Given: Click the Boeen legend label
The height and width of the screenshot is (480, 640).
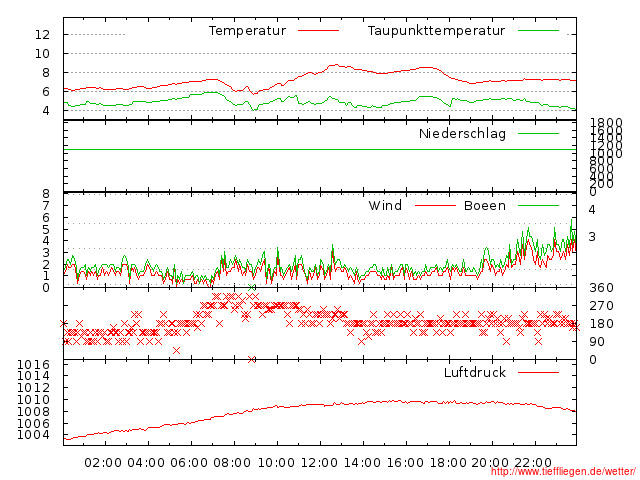Looking at the screenshot, I should [485, 206].
